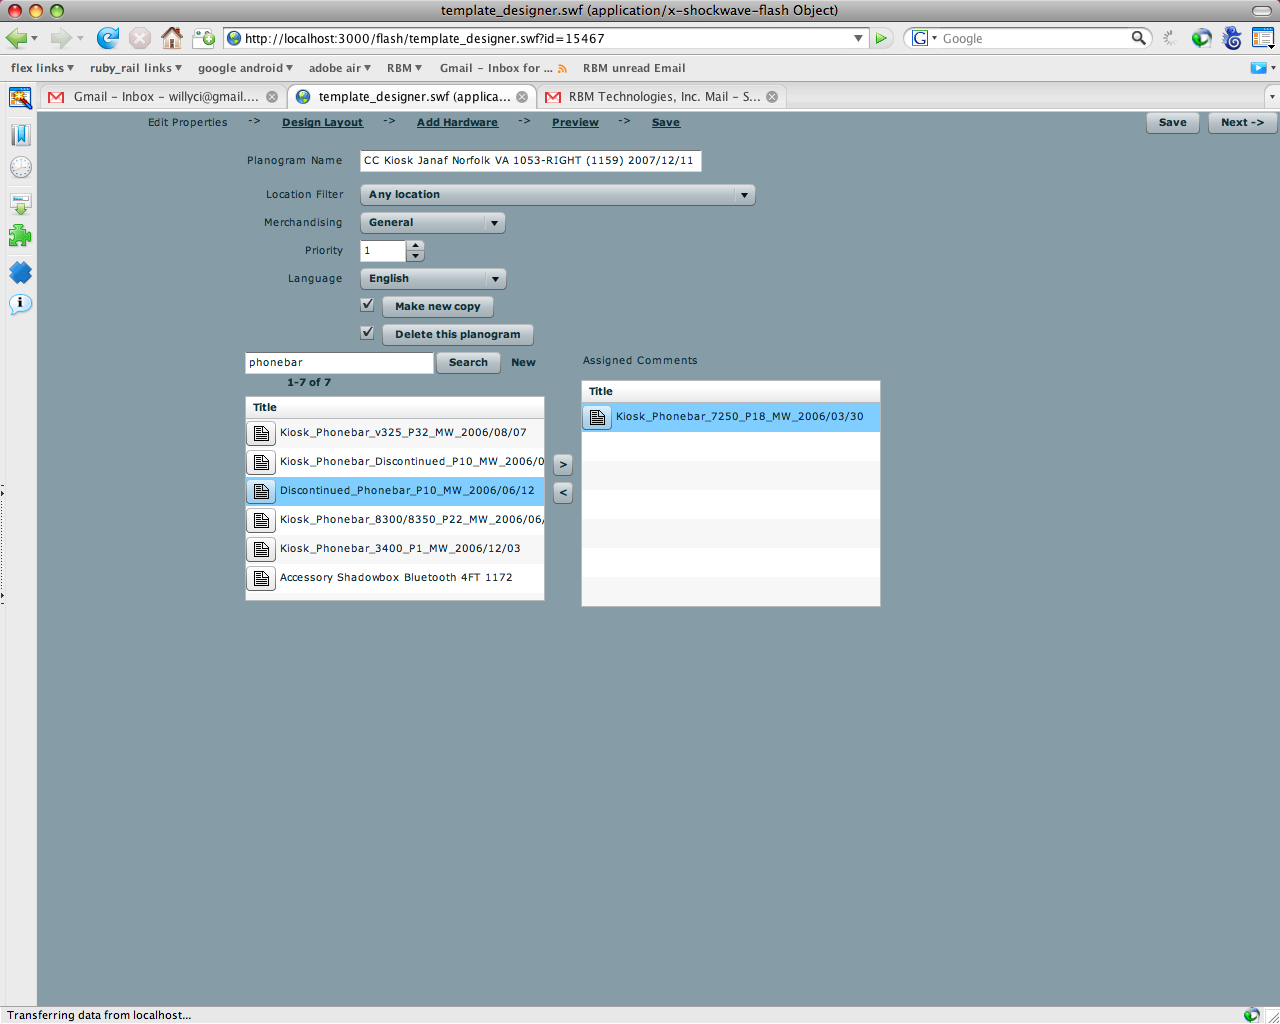Click the Reload icon in the browser toolbar
Image resolution: width=1280 pixels, height=1024 pixels.
[x=108, y=38]
